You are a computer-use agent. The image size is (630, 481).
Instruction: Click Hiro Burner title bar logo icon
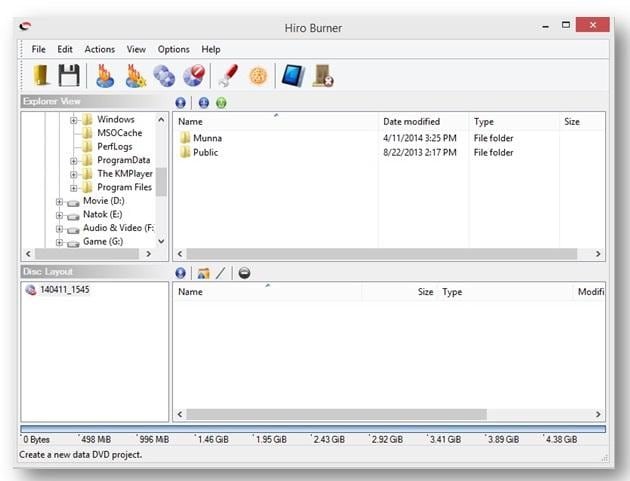tap(25, 27)
